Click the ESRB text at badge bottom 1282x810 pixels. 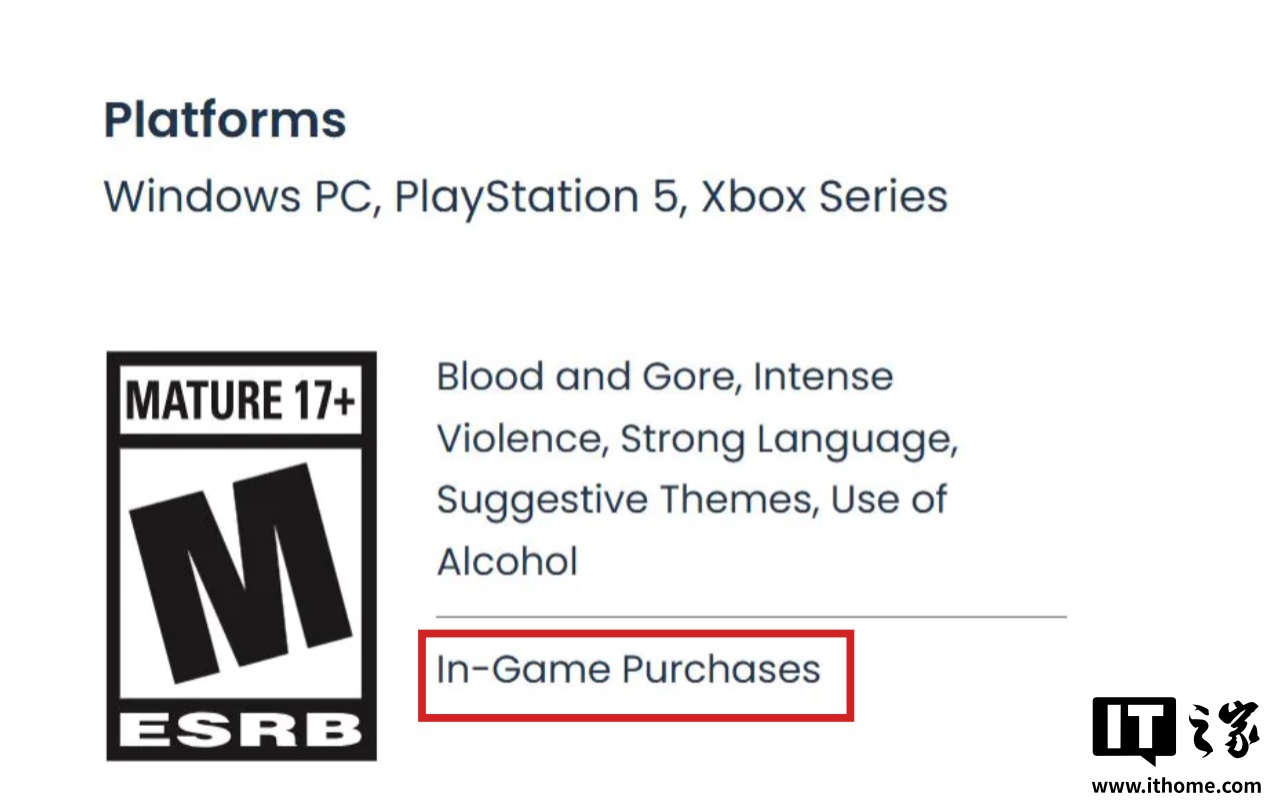(x=241, y=731)
